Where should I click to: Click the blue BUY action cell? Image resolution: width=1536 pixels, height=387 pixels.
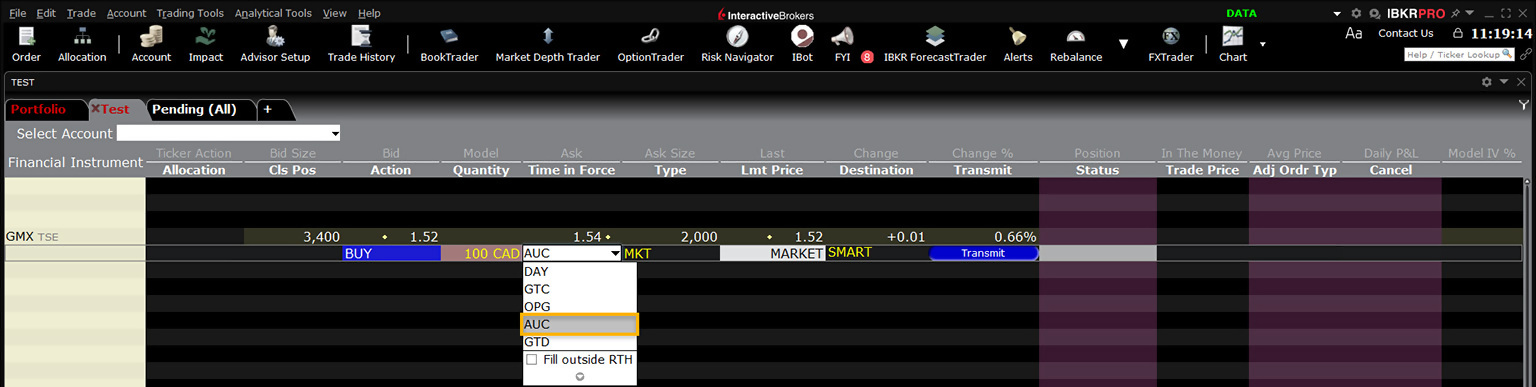[x=391, y=253]
